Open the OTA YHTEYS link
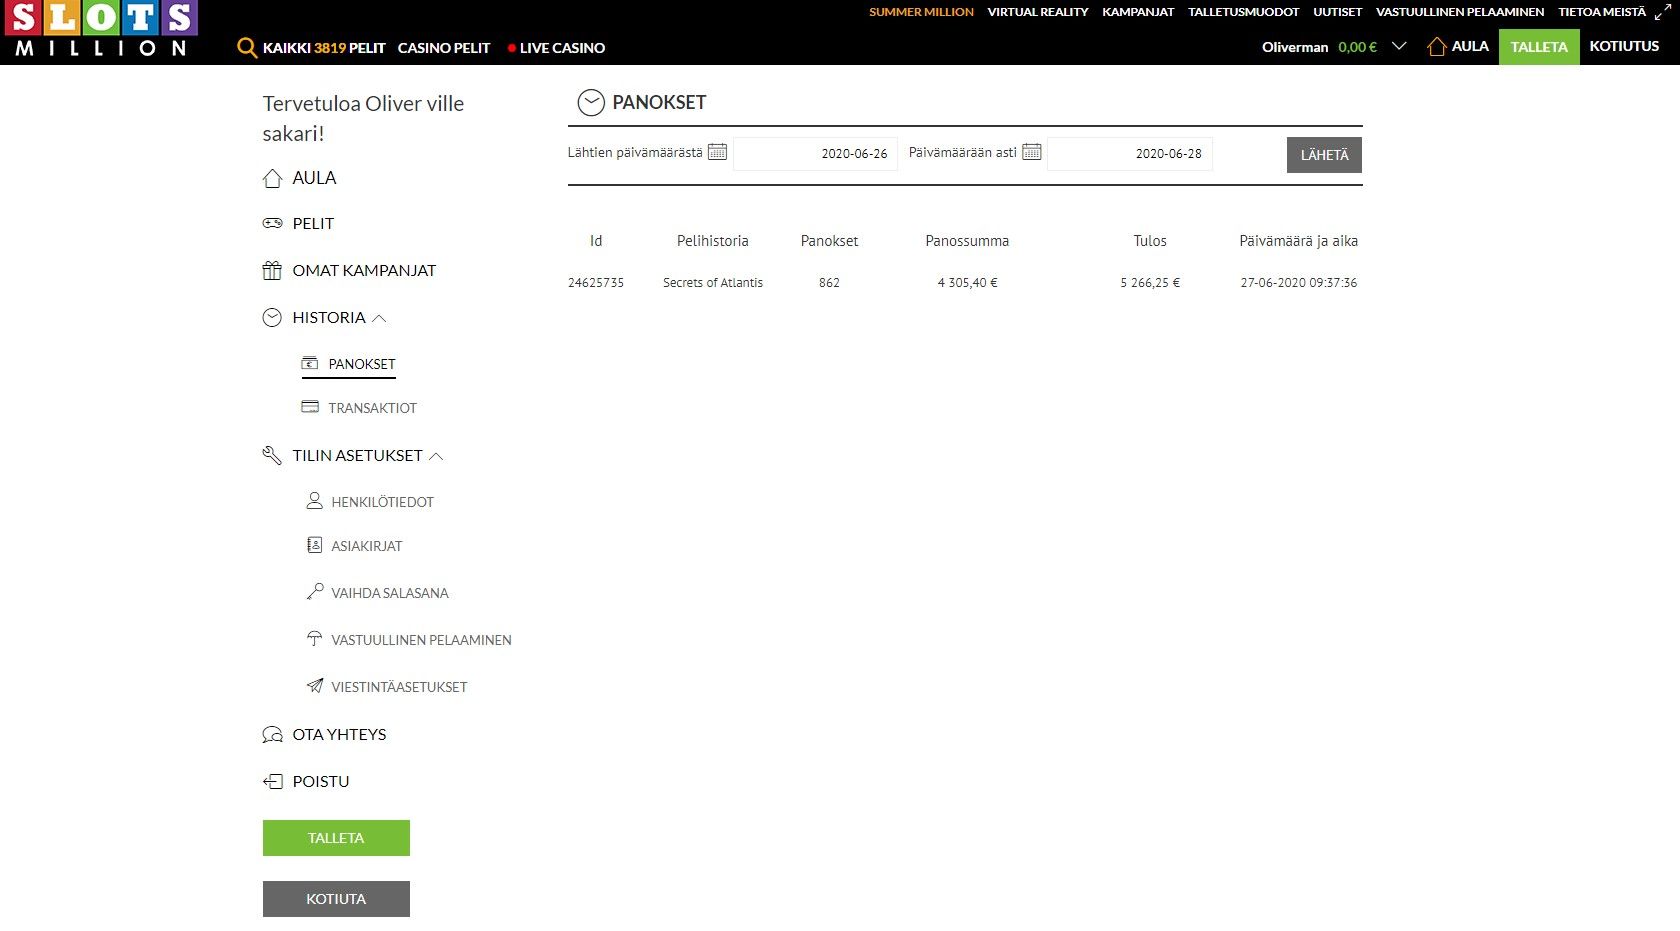1680x931 pixels. [x=339, y=734]
